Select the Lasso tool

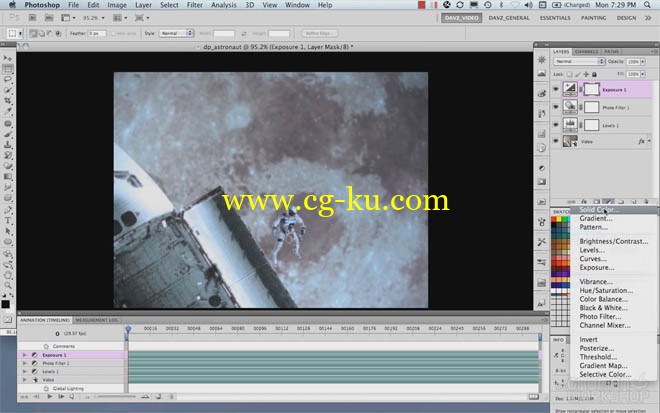[8, 80]
